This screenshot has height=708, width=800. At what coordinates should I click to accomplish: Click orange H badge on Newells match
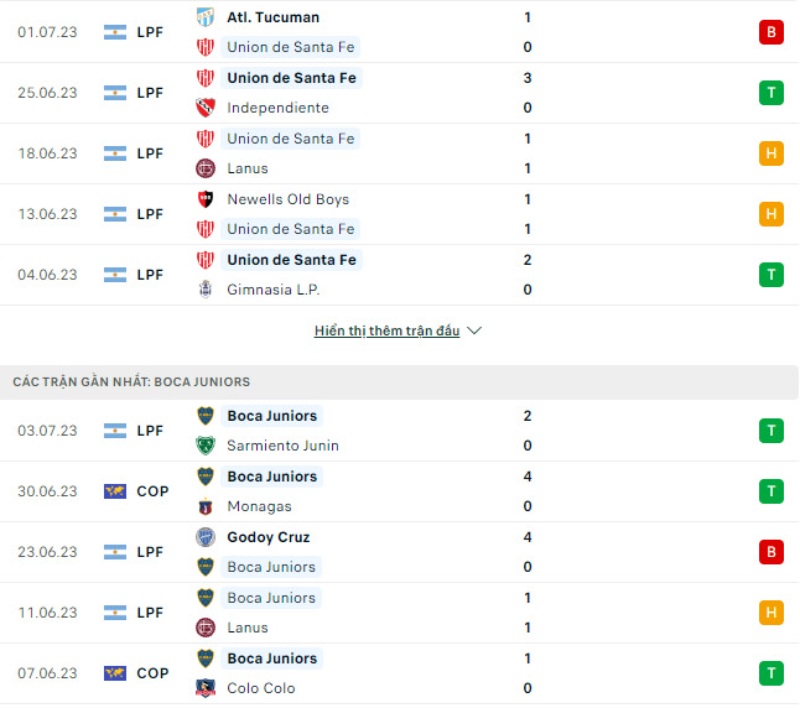(x=771, y=214)
